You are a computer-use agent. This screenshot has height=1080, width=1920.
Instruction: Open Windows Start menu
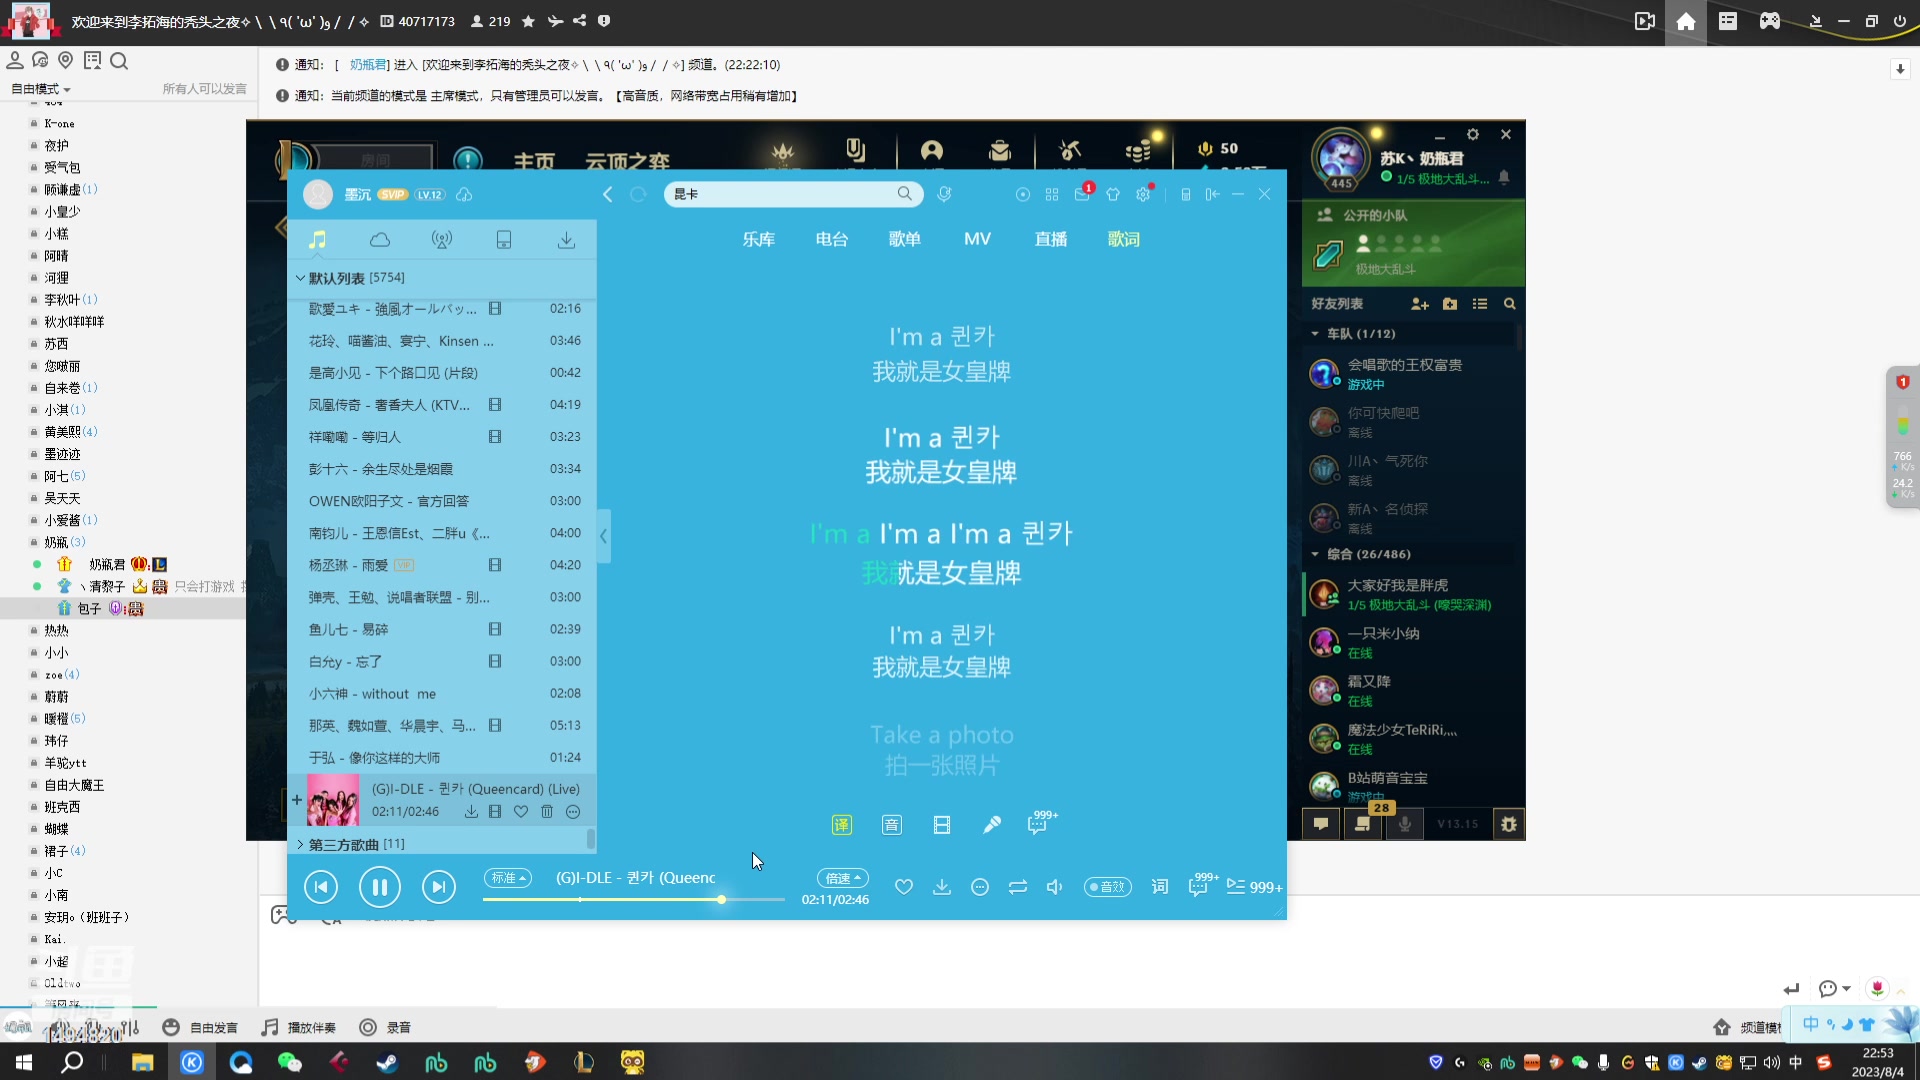coord(24,1062)
